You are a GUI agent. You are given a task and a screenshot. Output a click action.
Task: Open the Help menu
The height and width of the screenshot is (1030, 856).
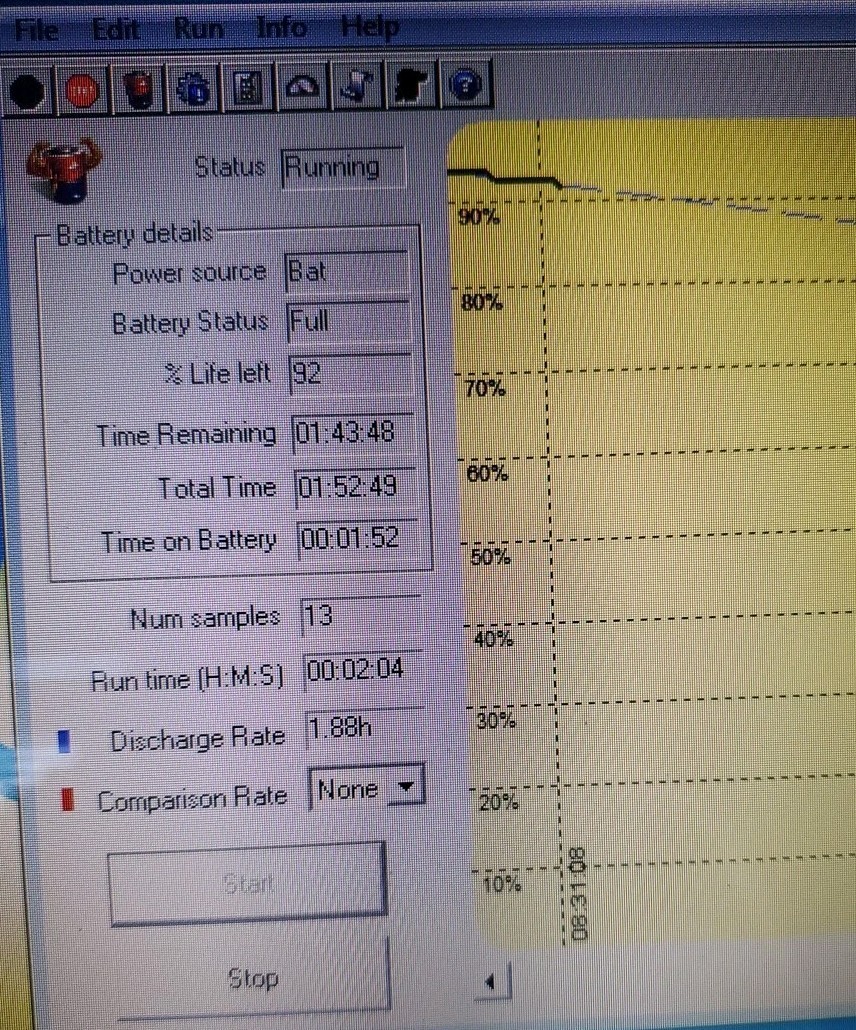pyautogui.click(x=370, y=27)
